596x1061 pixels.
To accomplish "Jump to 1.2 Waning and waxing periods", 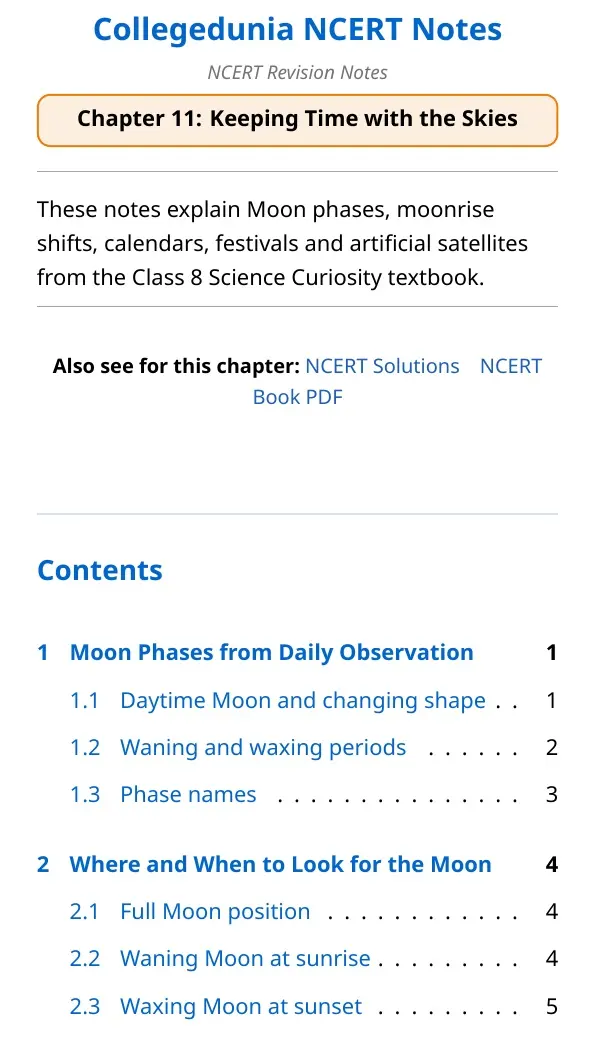I will 263,747.
